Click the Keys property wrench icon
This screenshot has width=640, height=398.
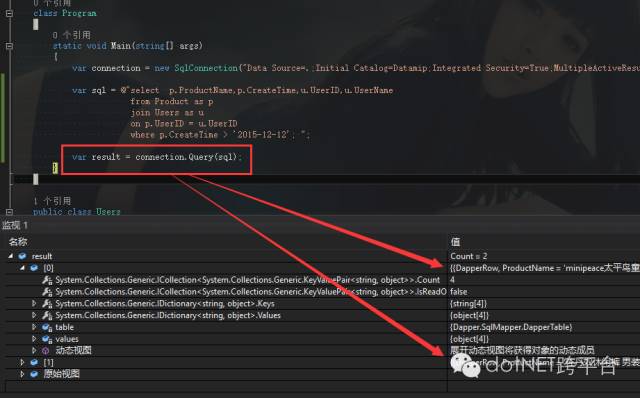click(47, 303)
